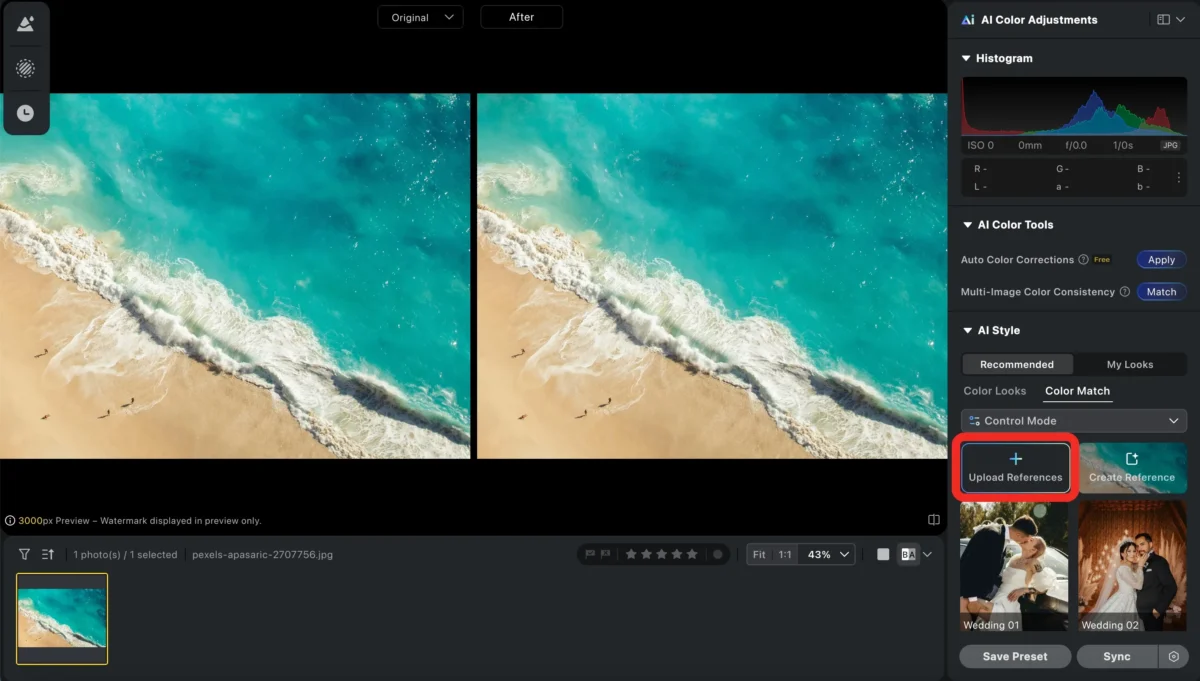The image size is (1200, 681).
Task: Select the beach photo thumbnail in filmstrip
Action: tap(62, 618)
